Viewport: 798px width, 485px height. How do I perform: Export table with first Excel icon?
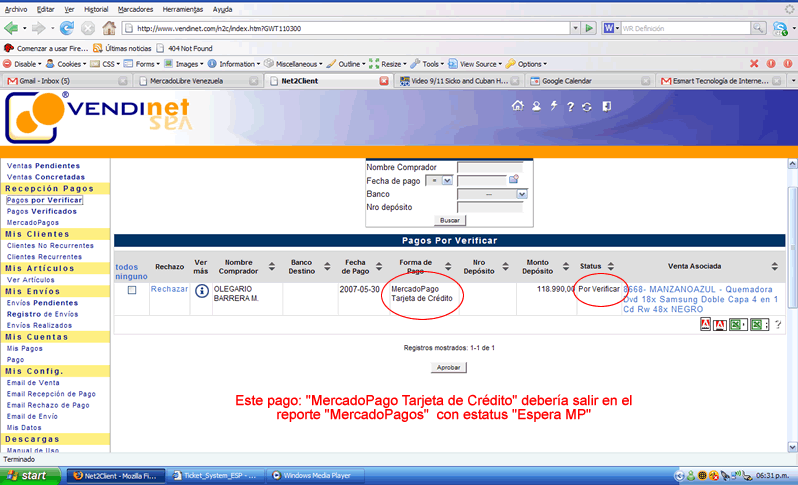737,324
